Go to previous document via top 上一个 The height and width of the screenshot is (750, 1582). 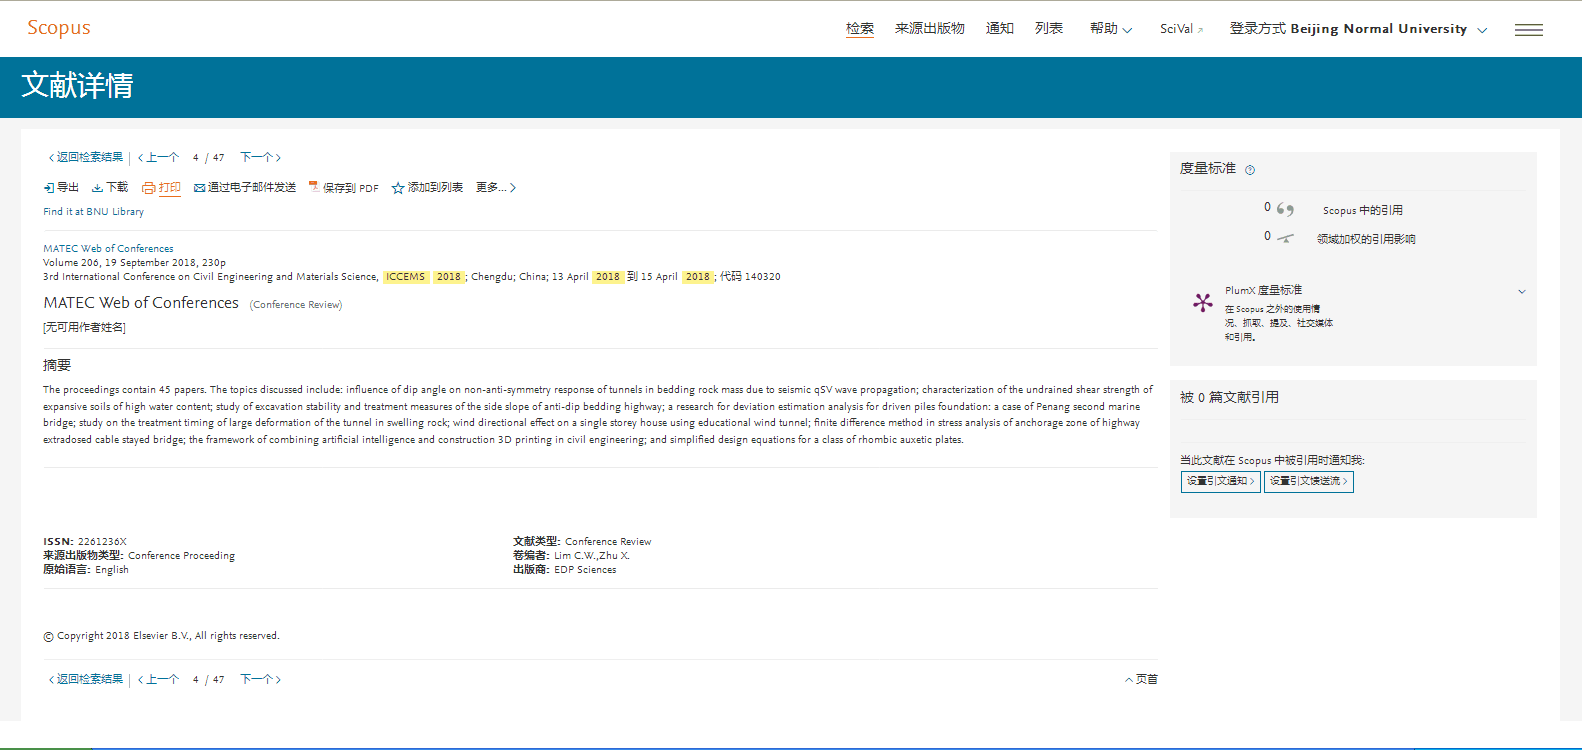click(x=158, y=158)
